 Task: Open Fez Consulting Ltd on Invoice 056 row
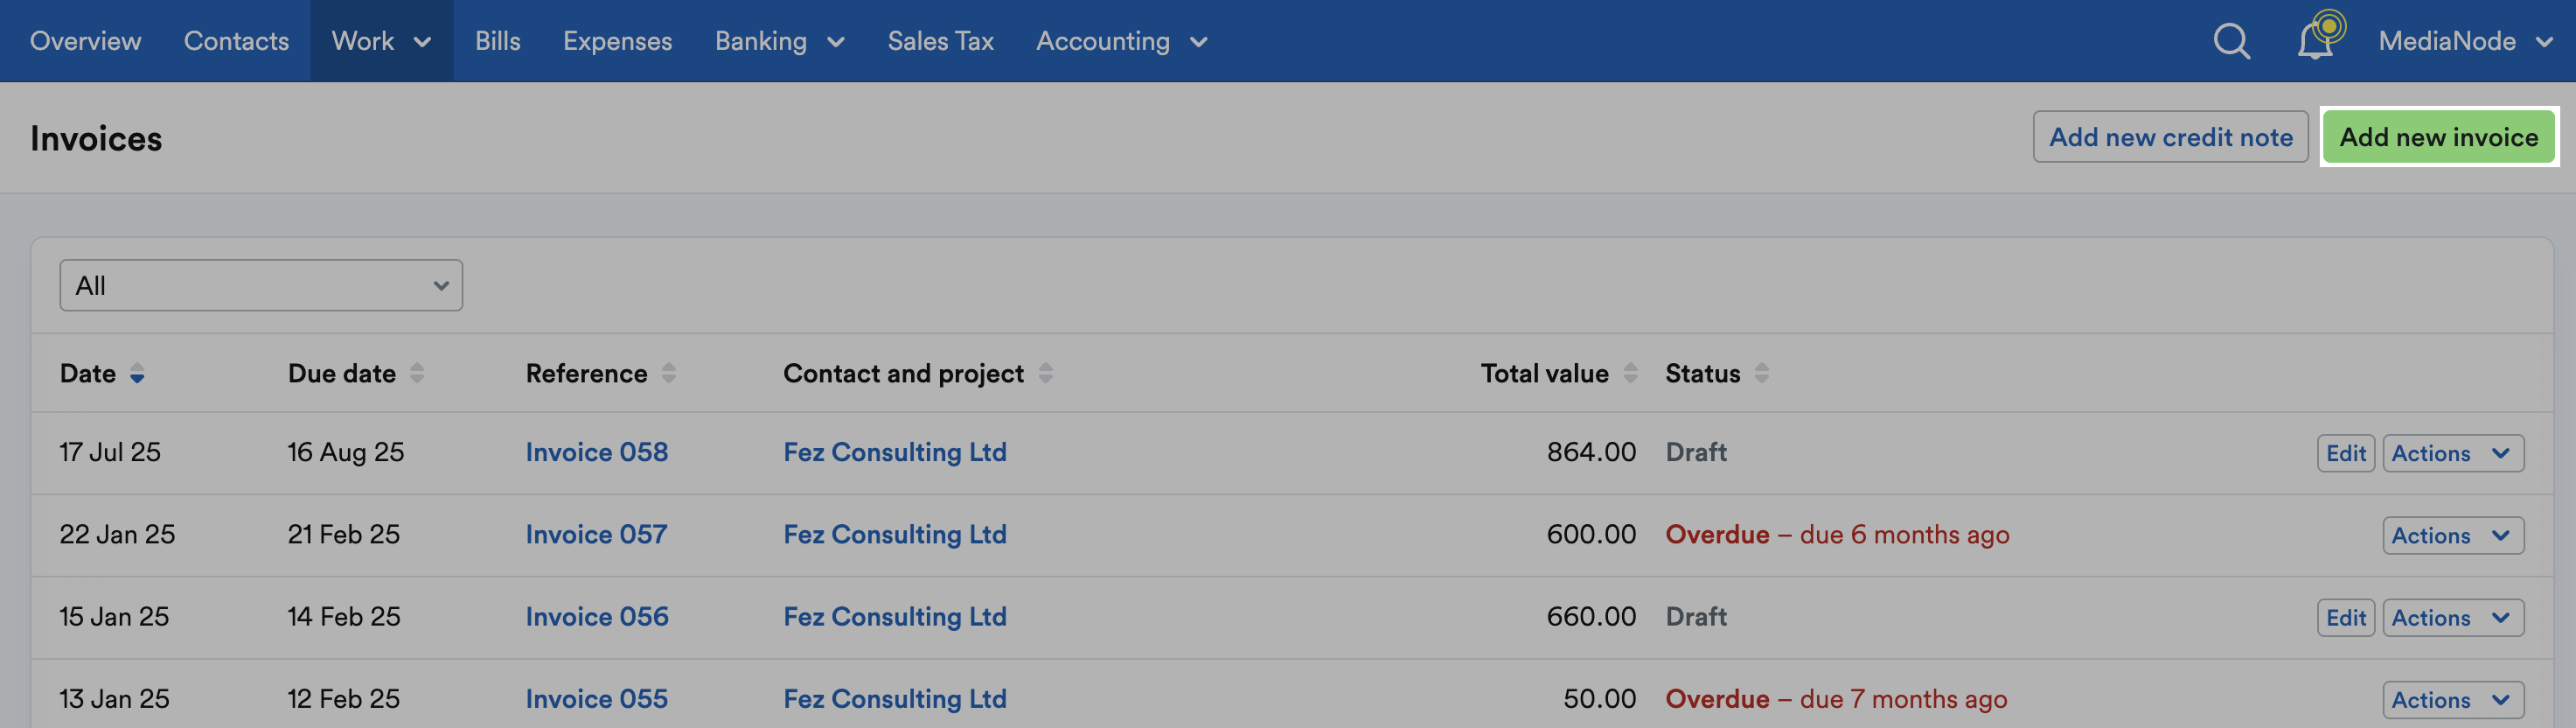point(895,616)
